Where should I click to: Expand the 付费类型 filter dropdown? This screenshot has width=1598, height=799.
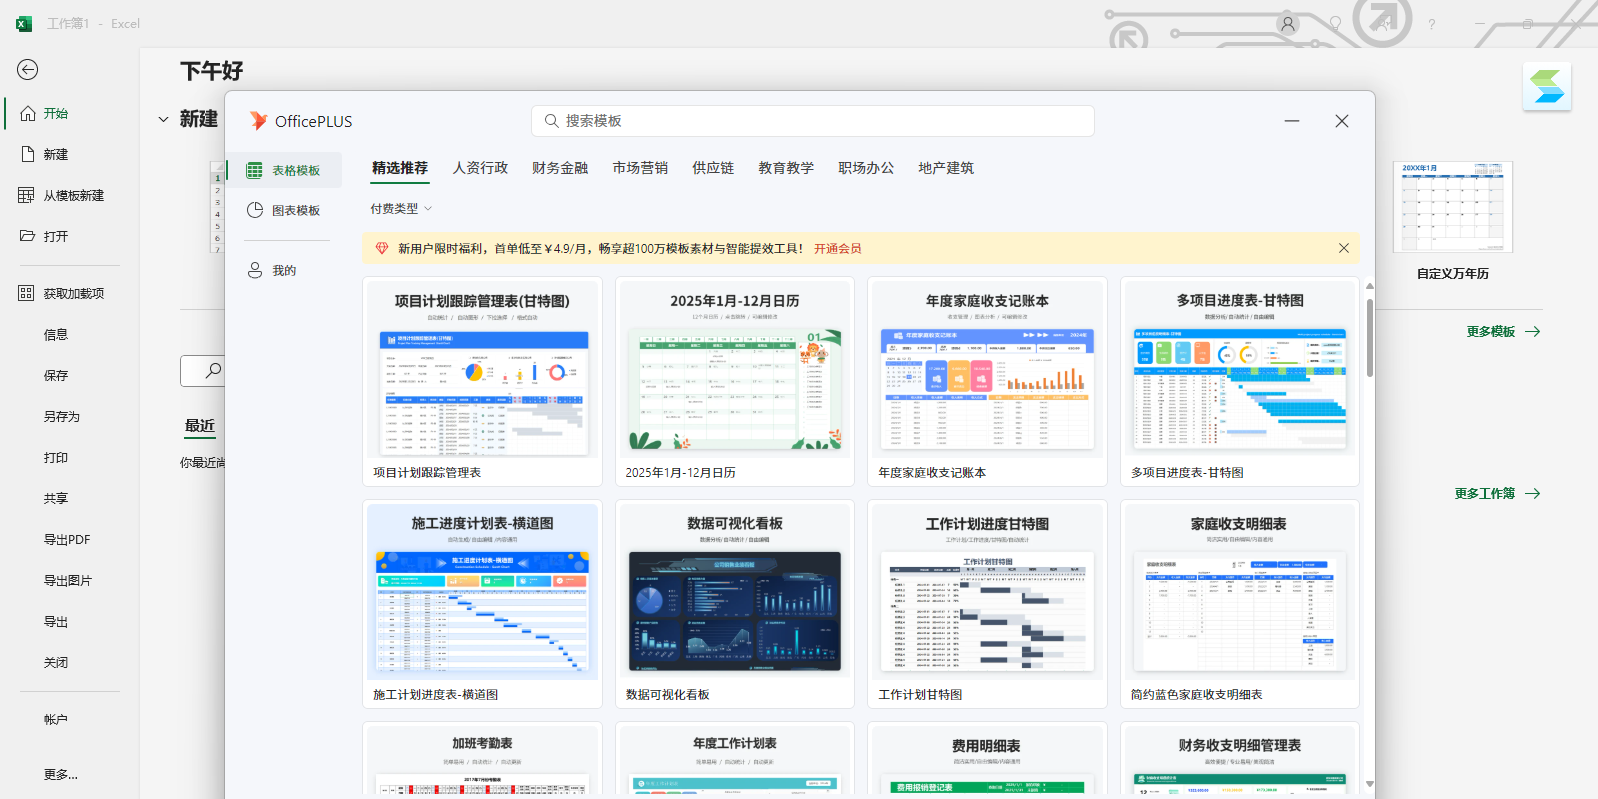click(x=401, y=209)
